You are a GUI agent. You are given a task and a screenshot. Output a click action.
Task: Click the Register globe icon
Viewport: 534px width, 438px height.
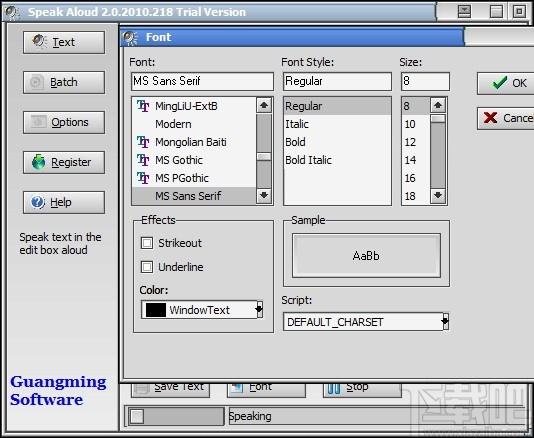click(38, 162)
